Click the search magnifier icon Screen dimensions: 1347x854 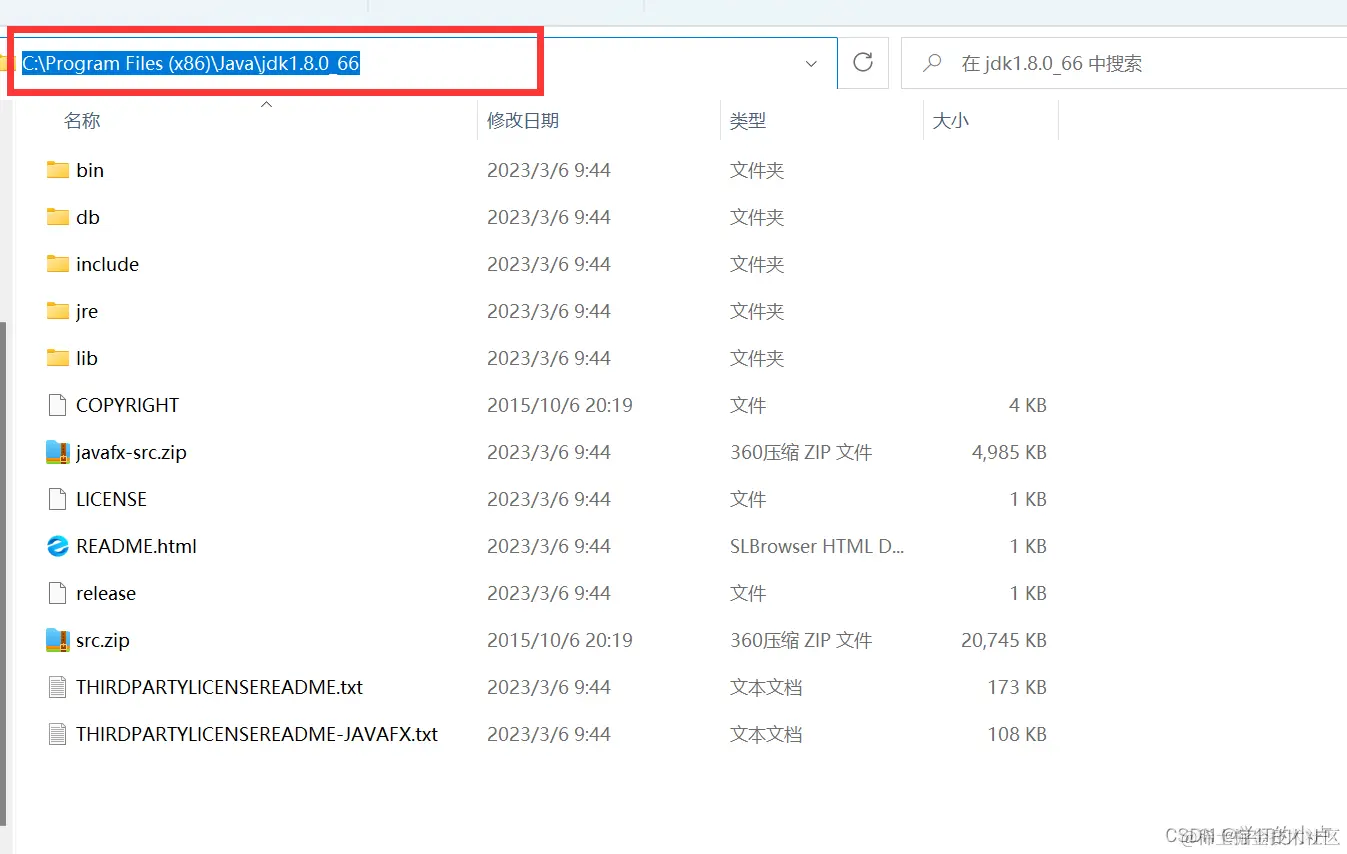point(932,63)
